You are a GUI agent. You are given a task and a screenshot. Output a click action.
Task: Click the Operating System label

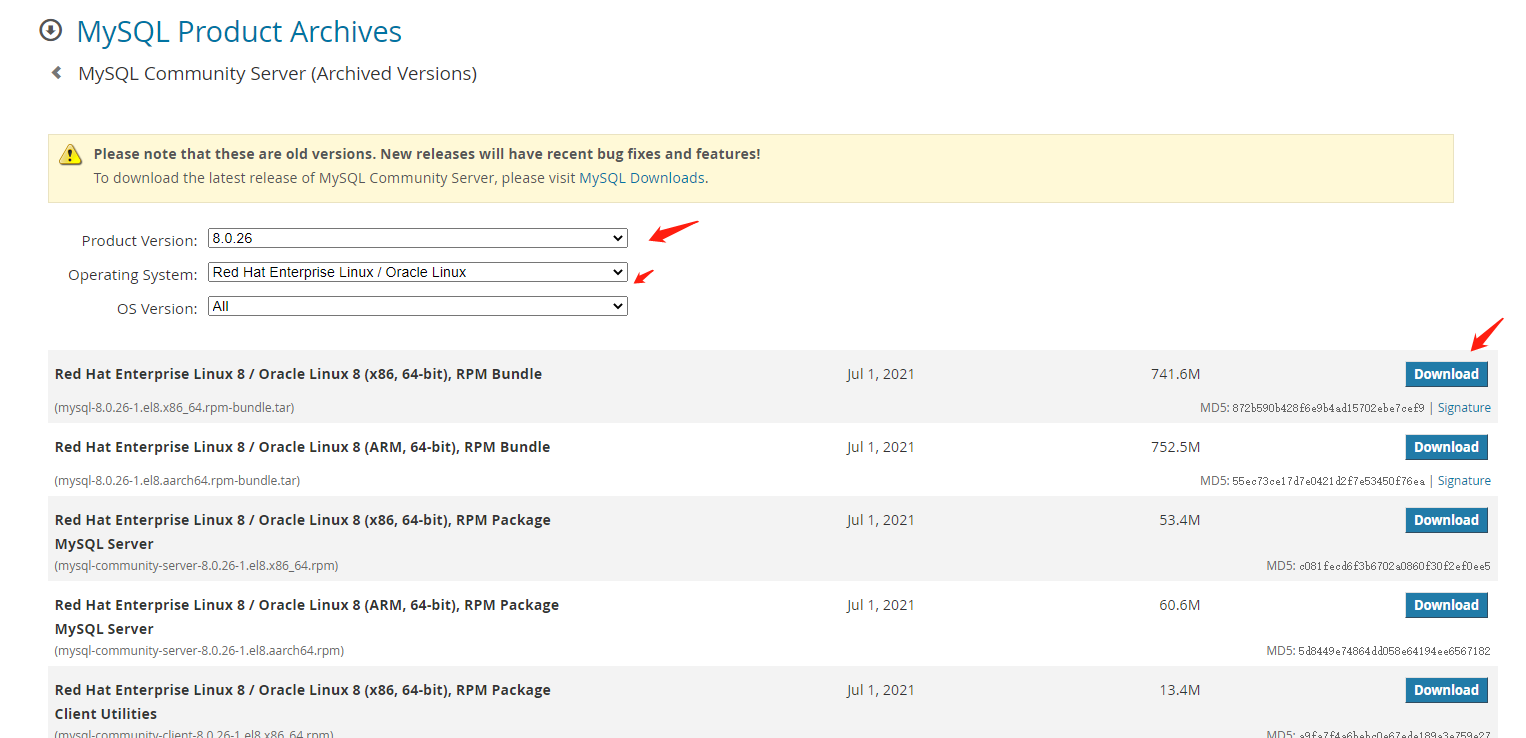click(133, 275)
